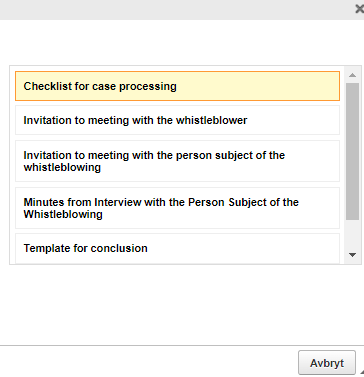Click the scrollbar up arrow
364x377 pixels.
[x=352, y=75]
